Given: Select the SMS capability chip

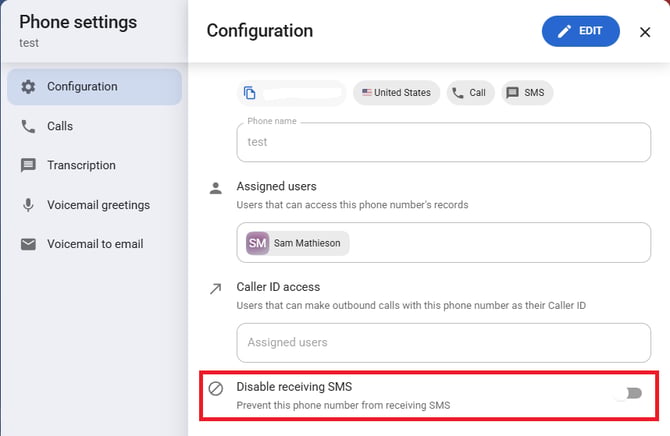Looking at the screenshot, I should point(527,93).
